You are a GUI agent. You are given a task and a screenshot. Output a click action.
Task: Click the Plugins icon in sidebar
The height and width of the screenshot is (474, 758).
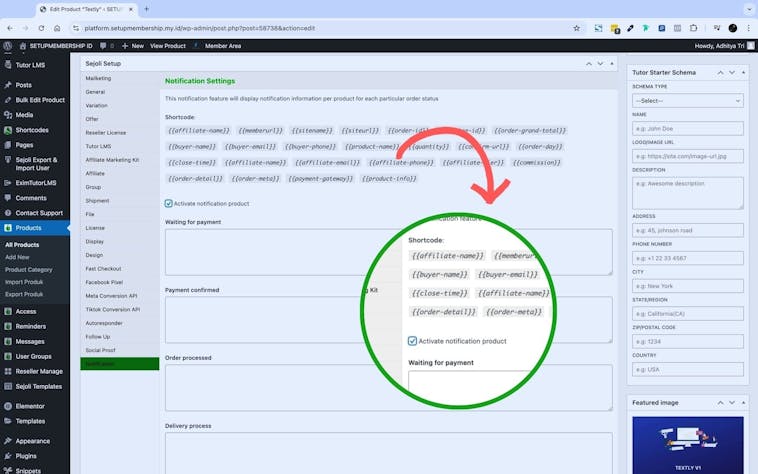point(7,455)
